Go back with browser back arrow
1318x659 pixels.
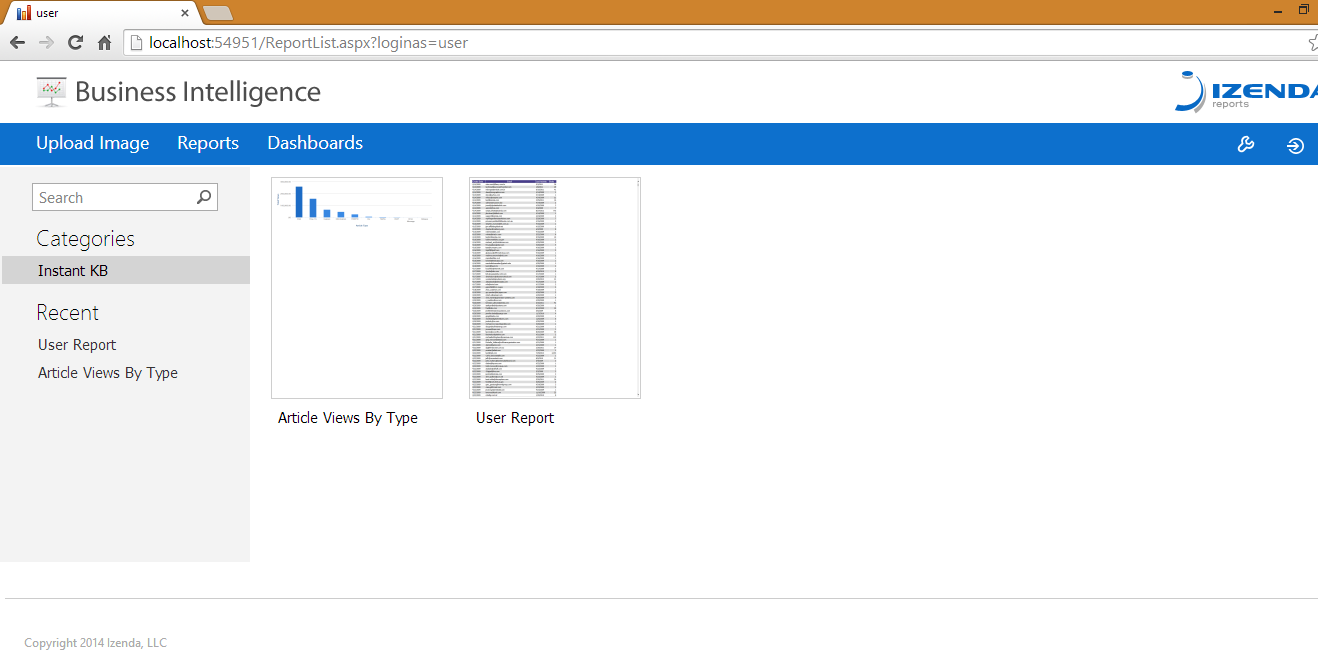(17, 42)
